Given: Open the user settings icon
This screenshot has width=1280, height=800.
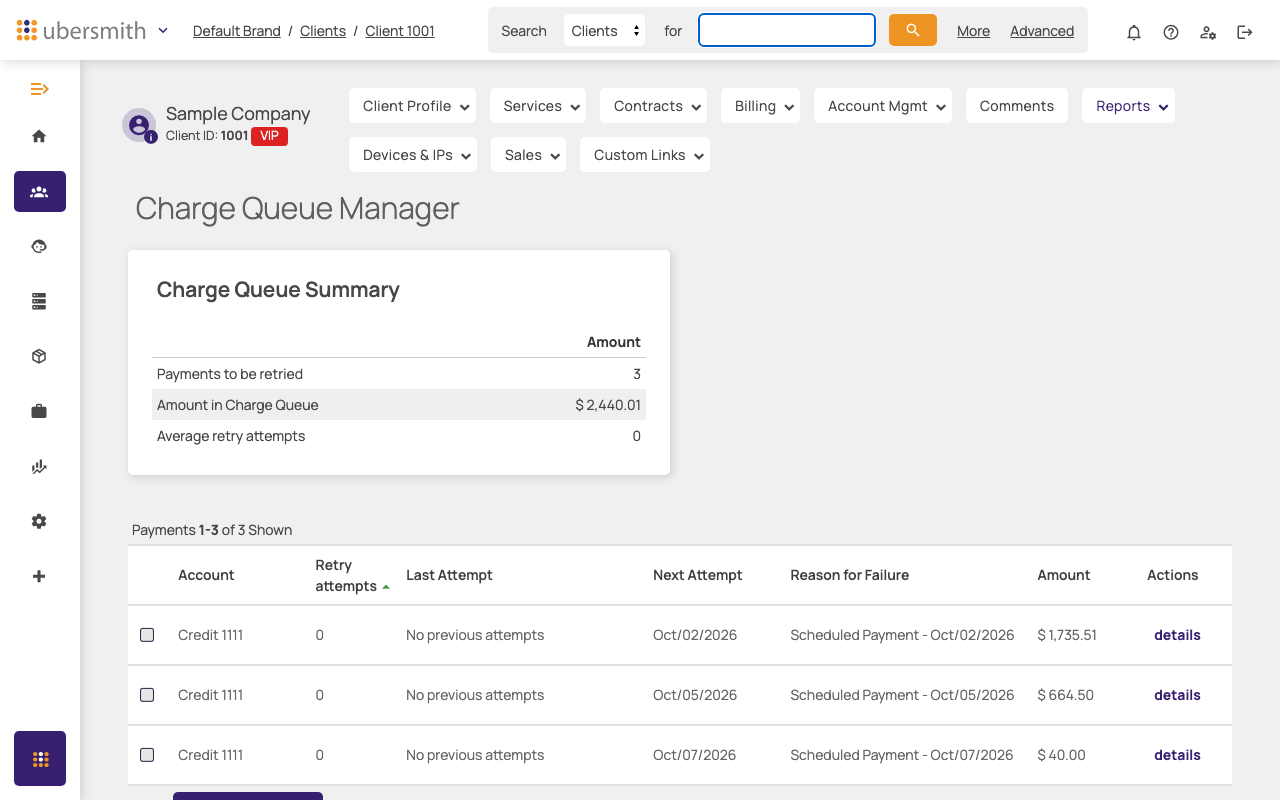Looking at the screenshot, I should point(1208,32).
